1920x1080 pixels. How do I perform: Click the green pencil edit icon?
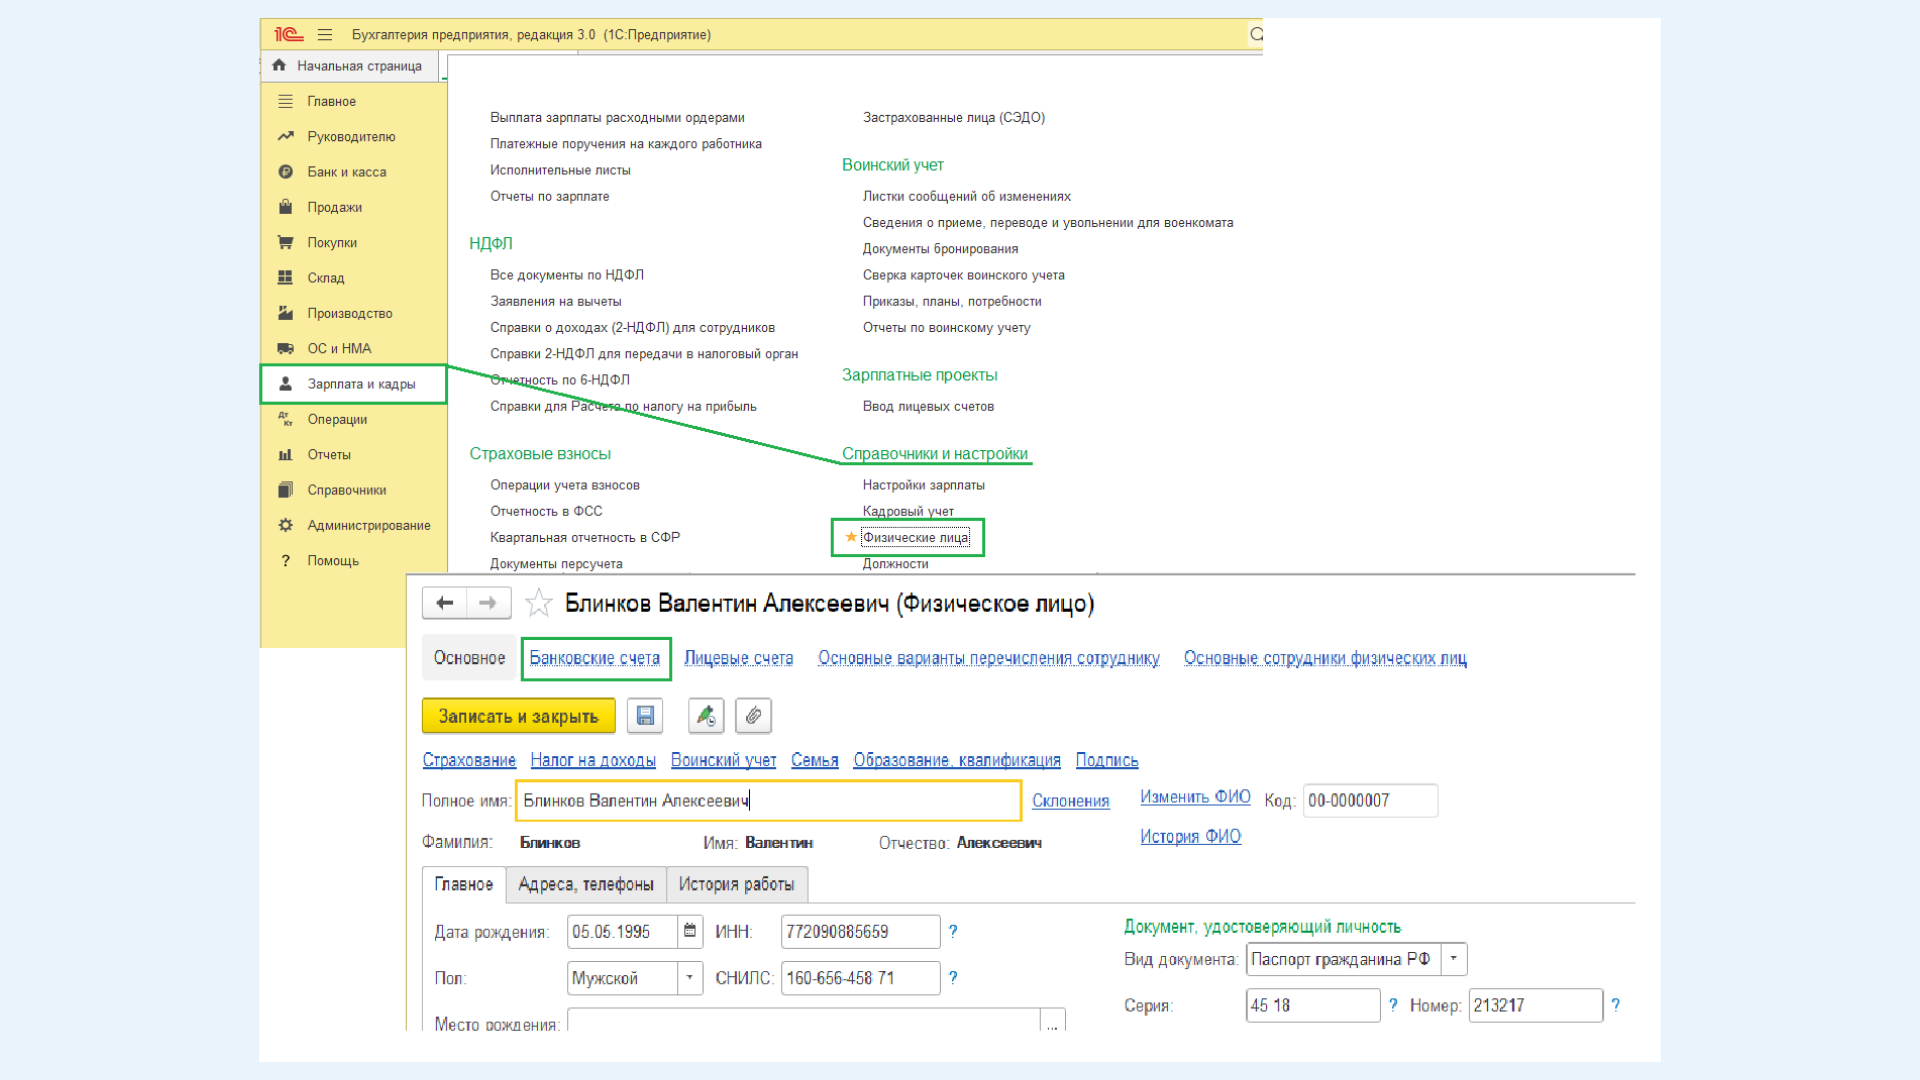pyautogui.click(x=706, y=716)
